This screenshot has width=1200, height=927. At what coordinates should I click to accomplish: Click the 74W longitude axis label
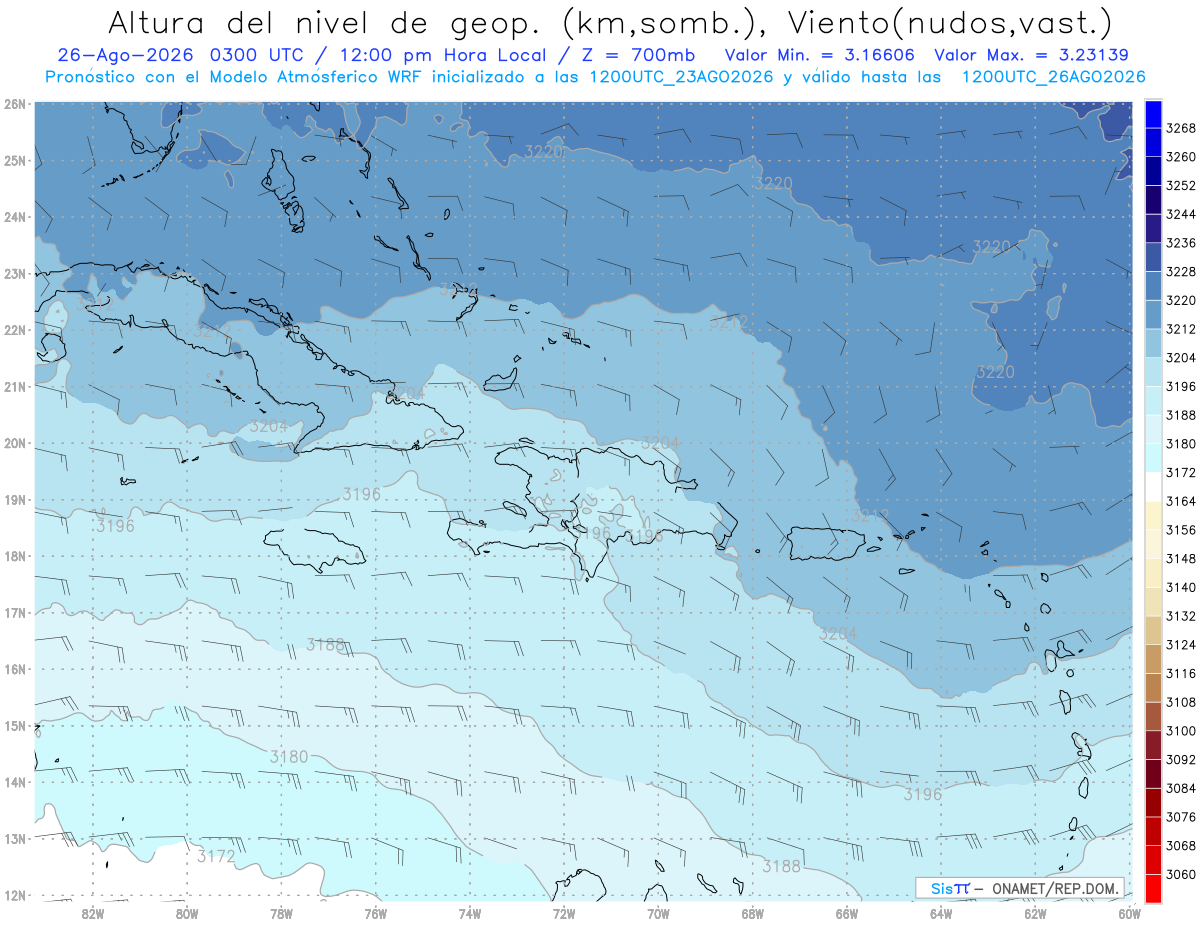pos(470,913)
